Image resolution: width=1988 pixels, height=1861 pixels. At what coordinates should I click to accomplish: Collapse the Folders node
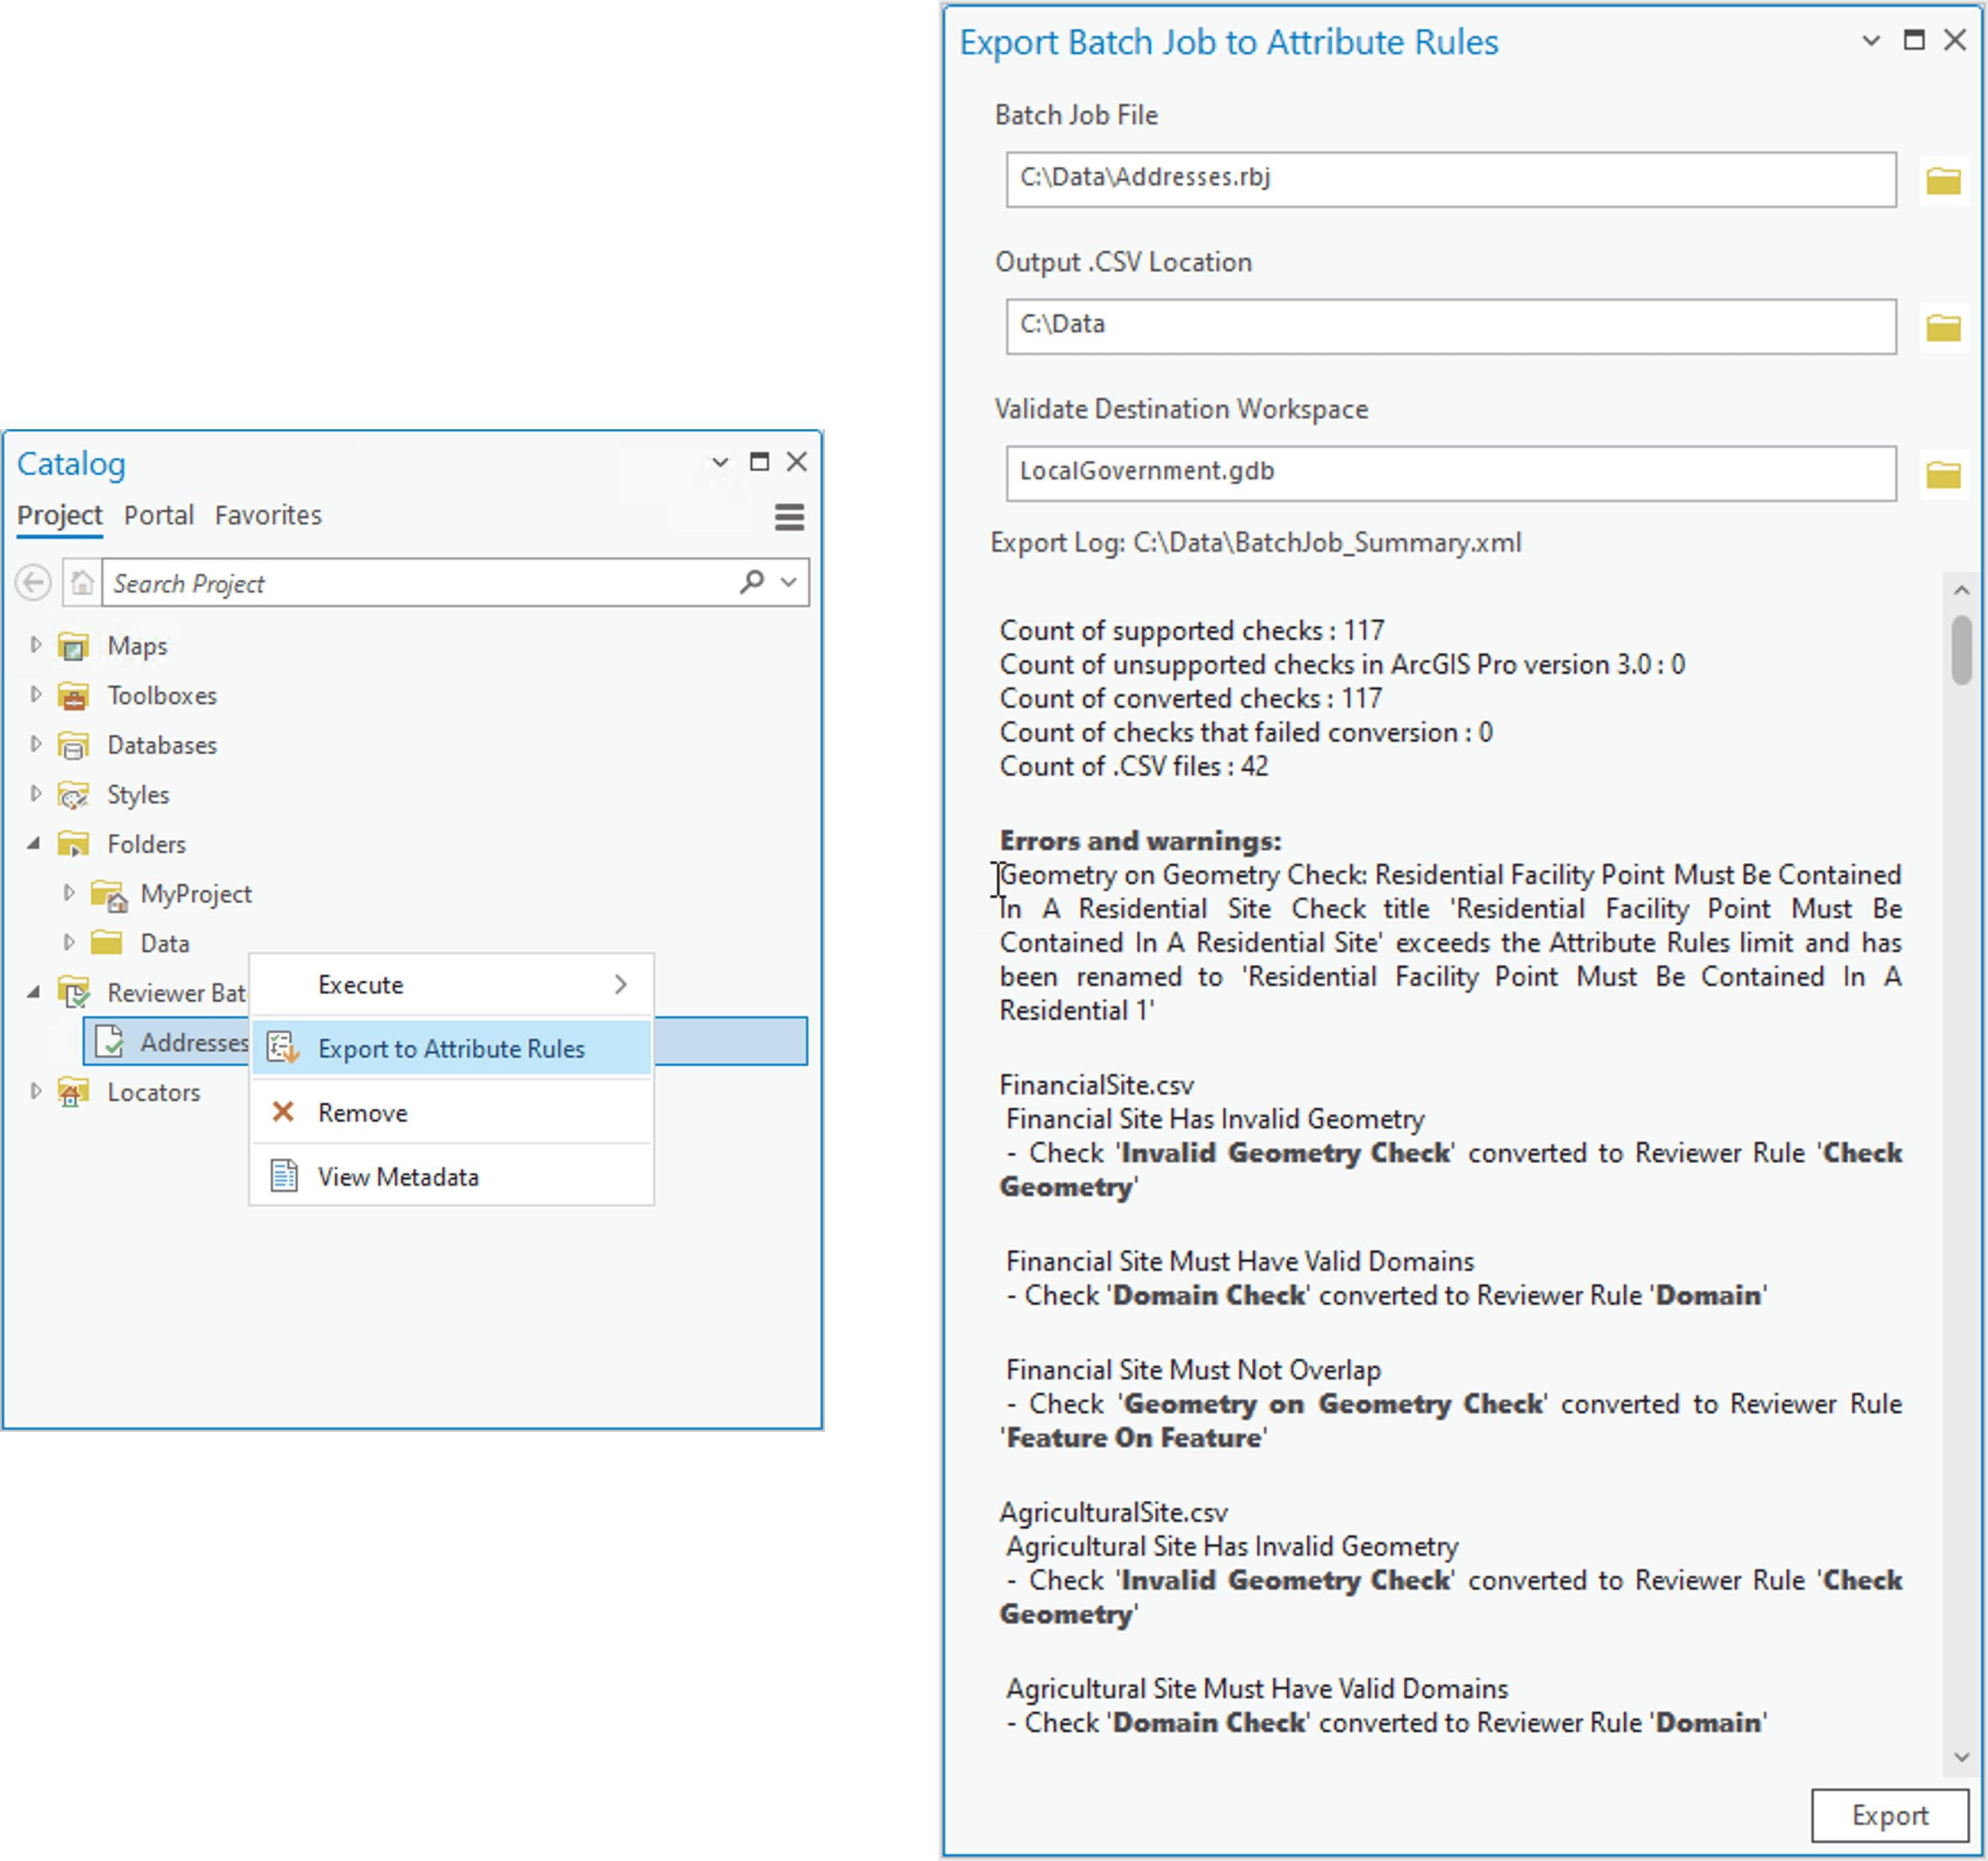point(34,844)
